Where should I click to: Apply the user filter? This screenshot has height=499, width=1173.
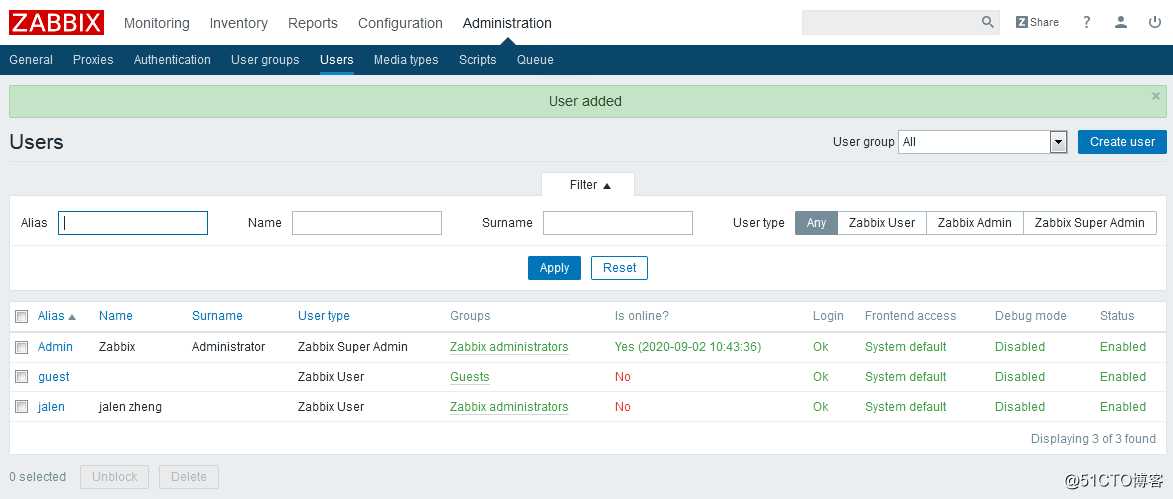[554, 268]
